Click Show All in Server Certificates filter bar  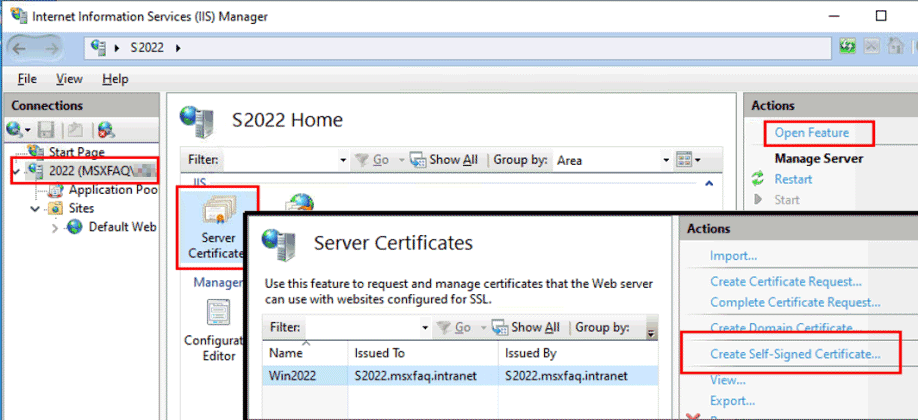tap(526, 327)
